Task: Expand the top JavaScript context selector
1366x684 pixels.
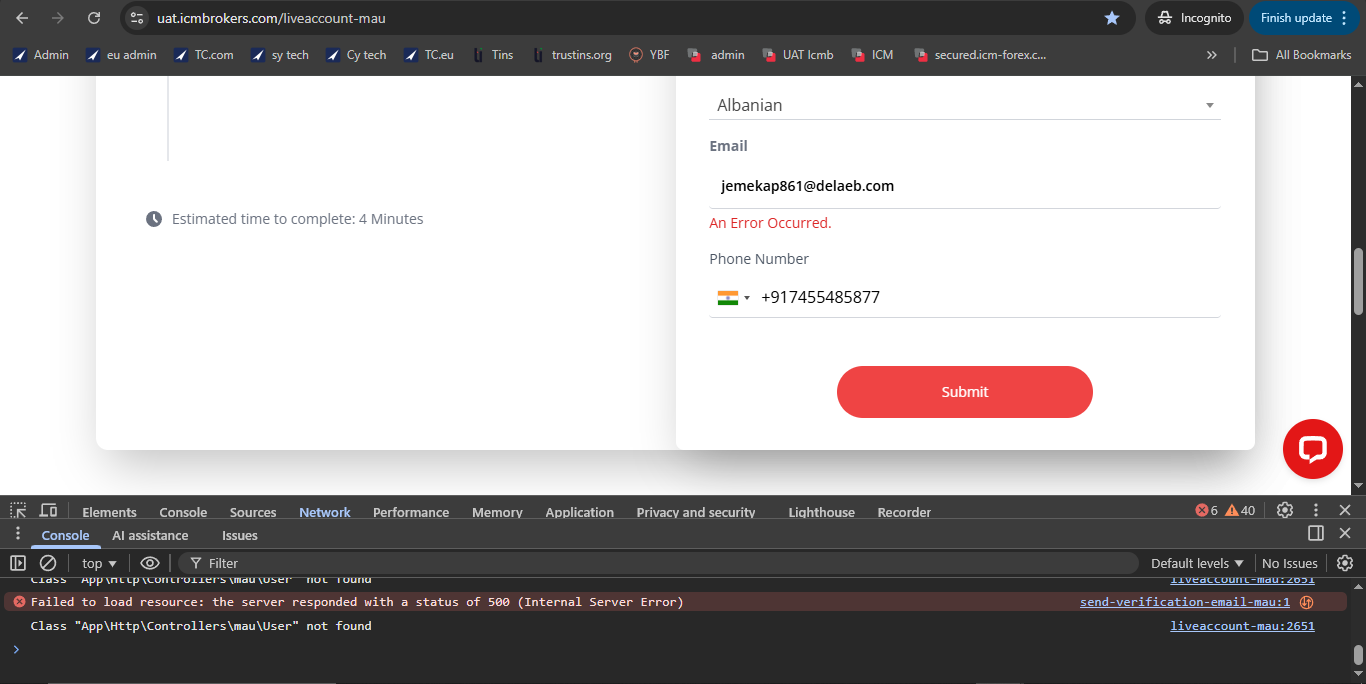Action: pyautogui.click(x=99, y=563)
